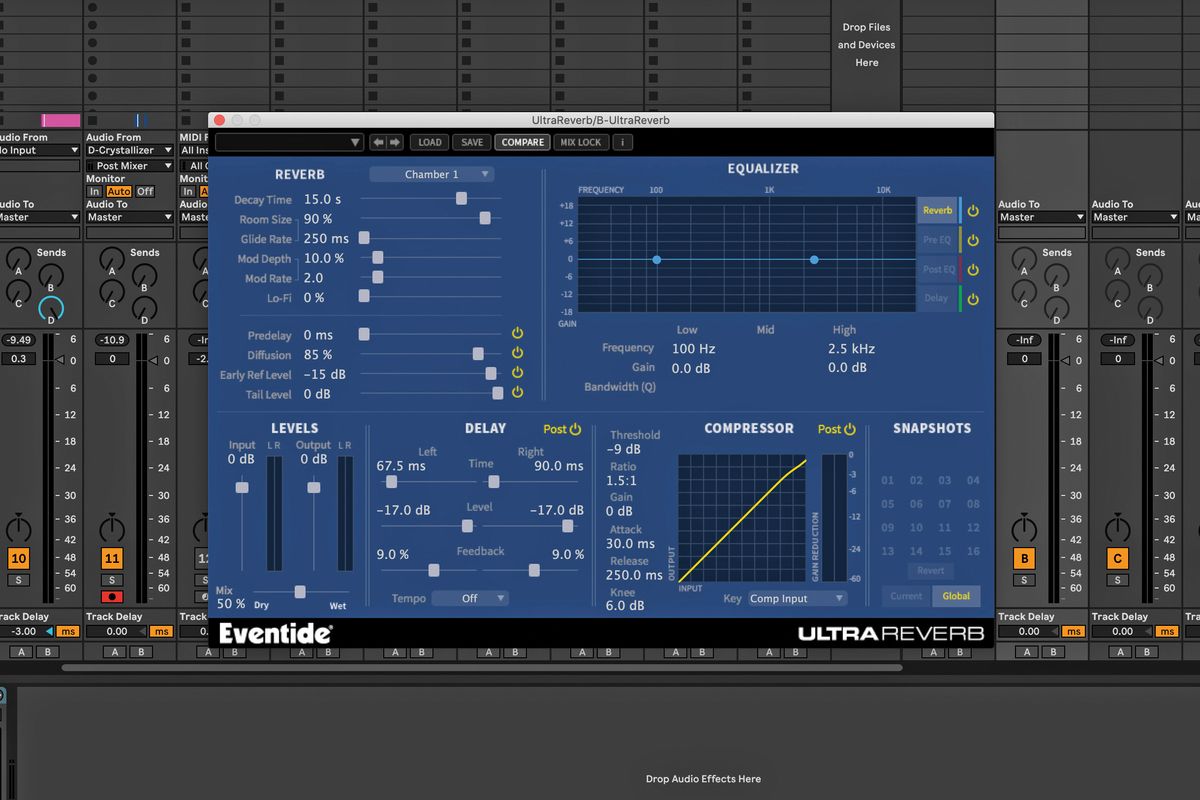Click the Predelay power icon
Viewport: 1200px width, 800px height.
pyautogui.click(x=517, y=332)
